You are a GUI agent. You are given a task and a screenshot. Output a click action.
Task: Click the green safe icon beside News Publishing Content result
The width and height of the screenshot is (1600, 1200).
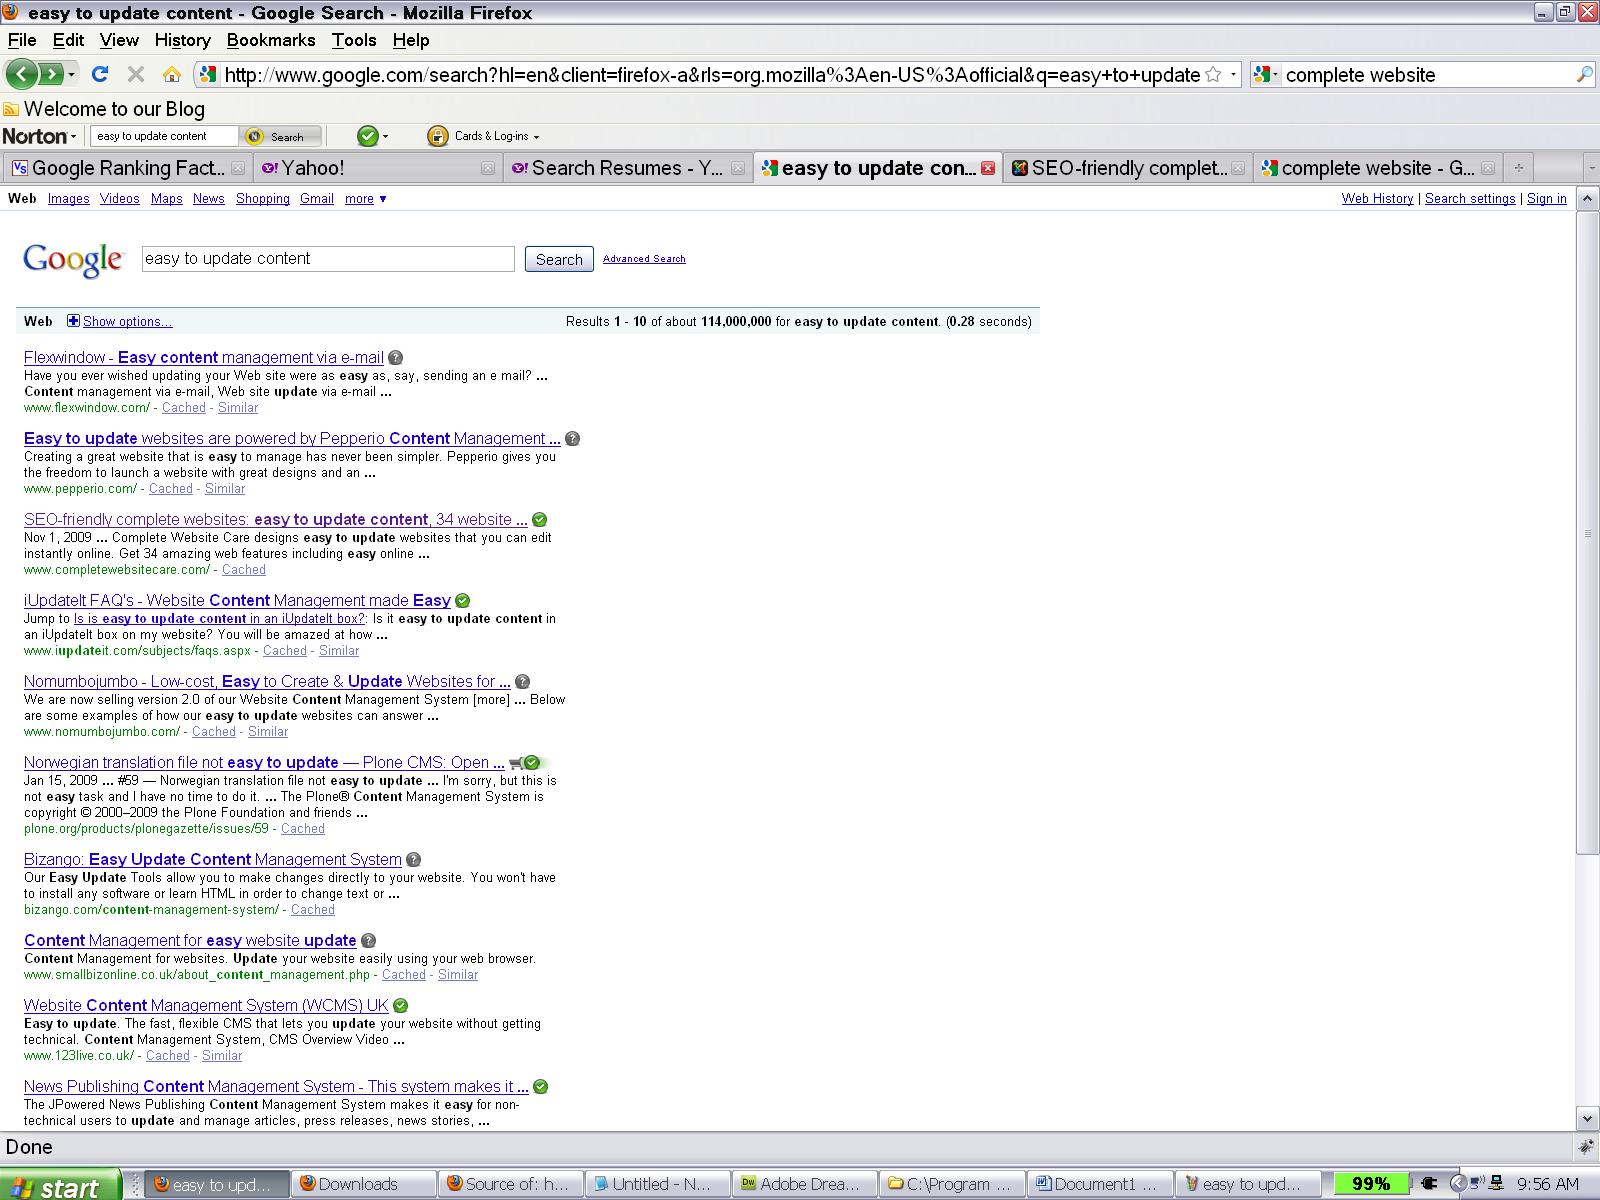tap(541, 1087)
